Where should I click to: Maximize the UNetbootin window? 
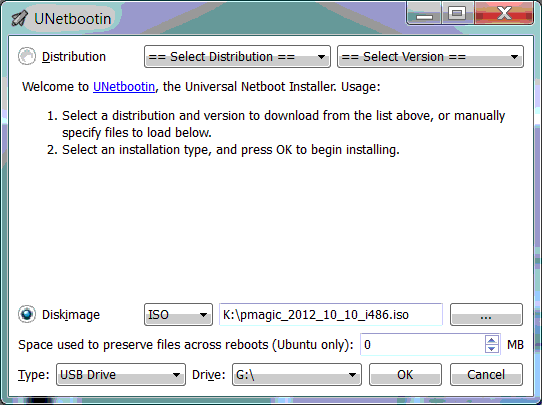tap(458, 14)
